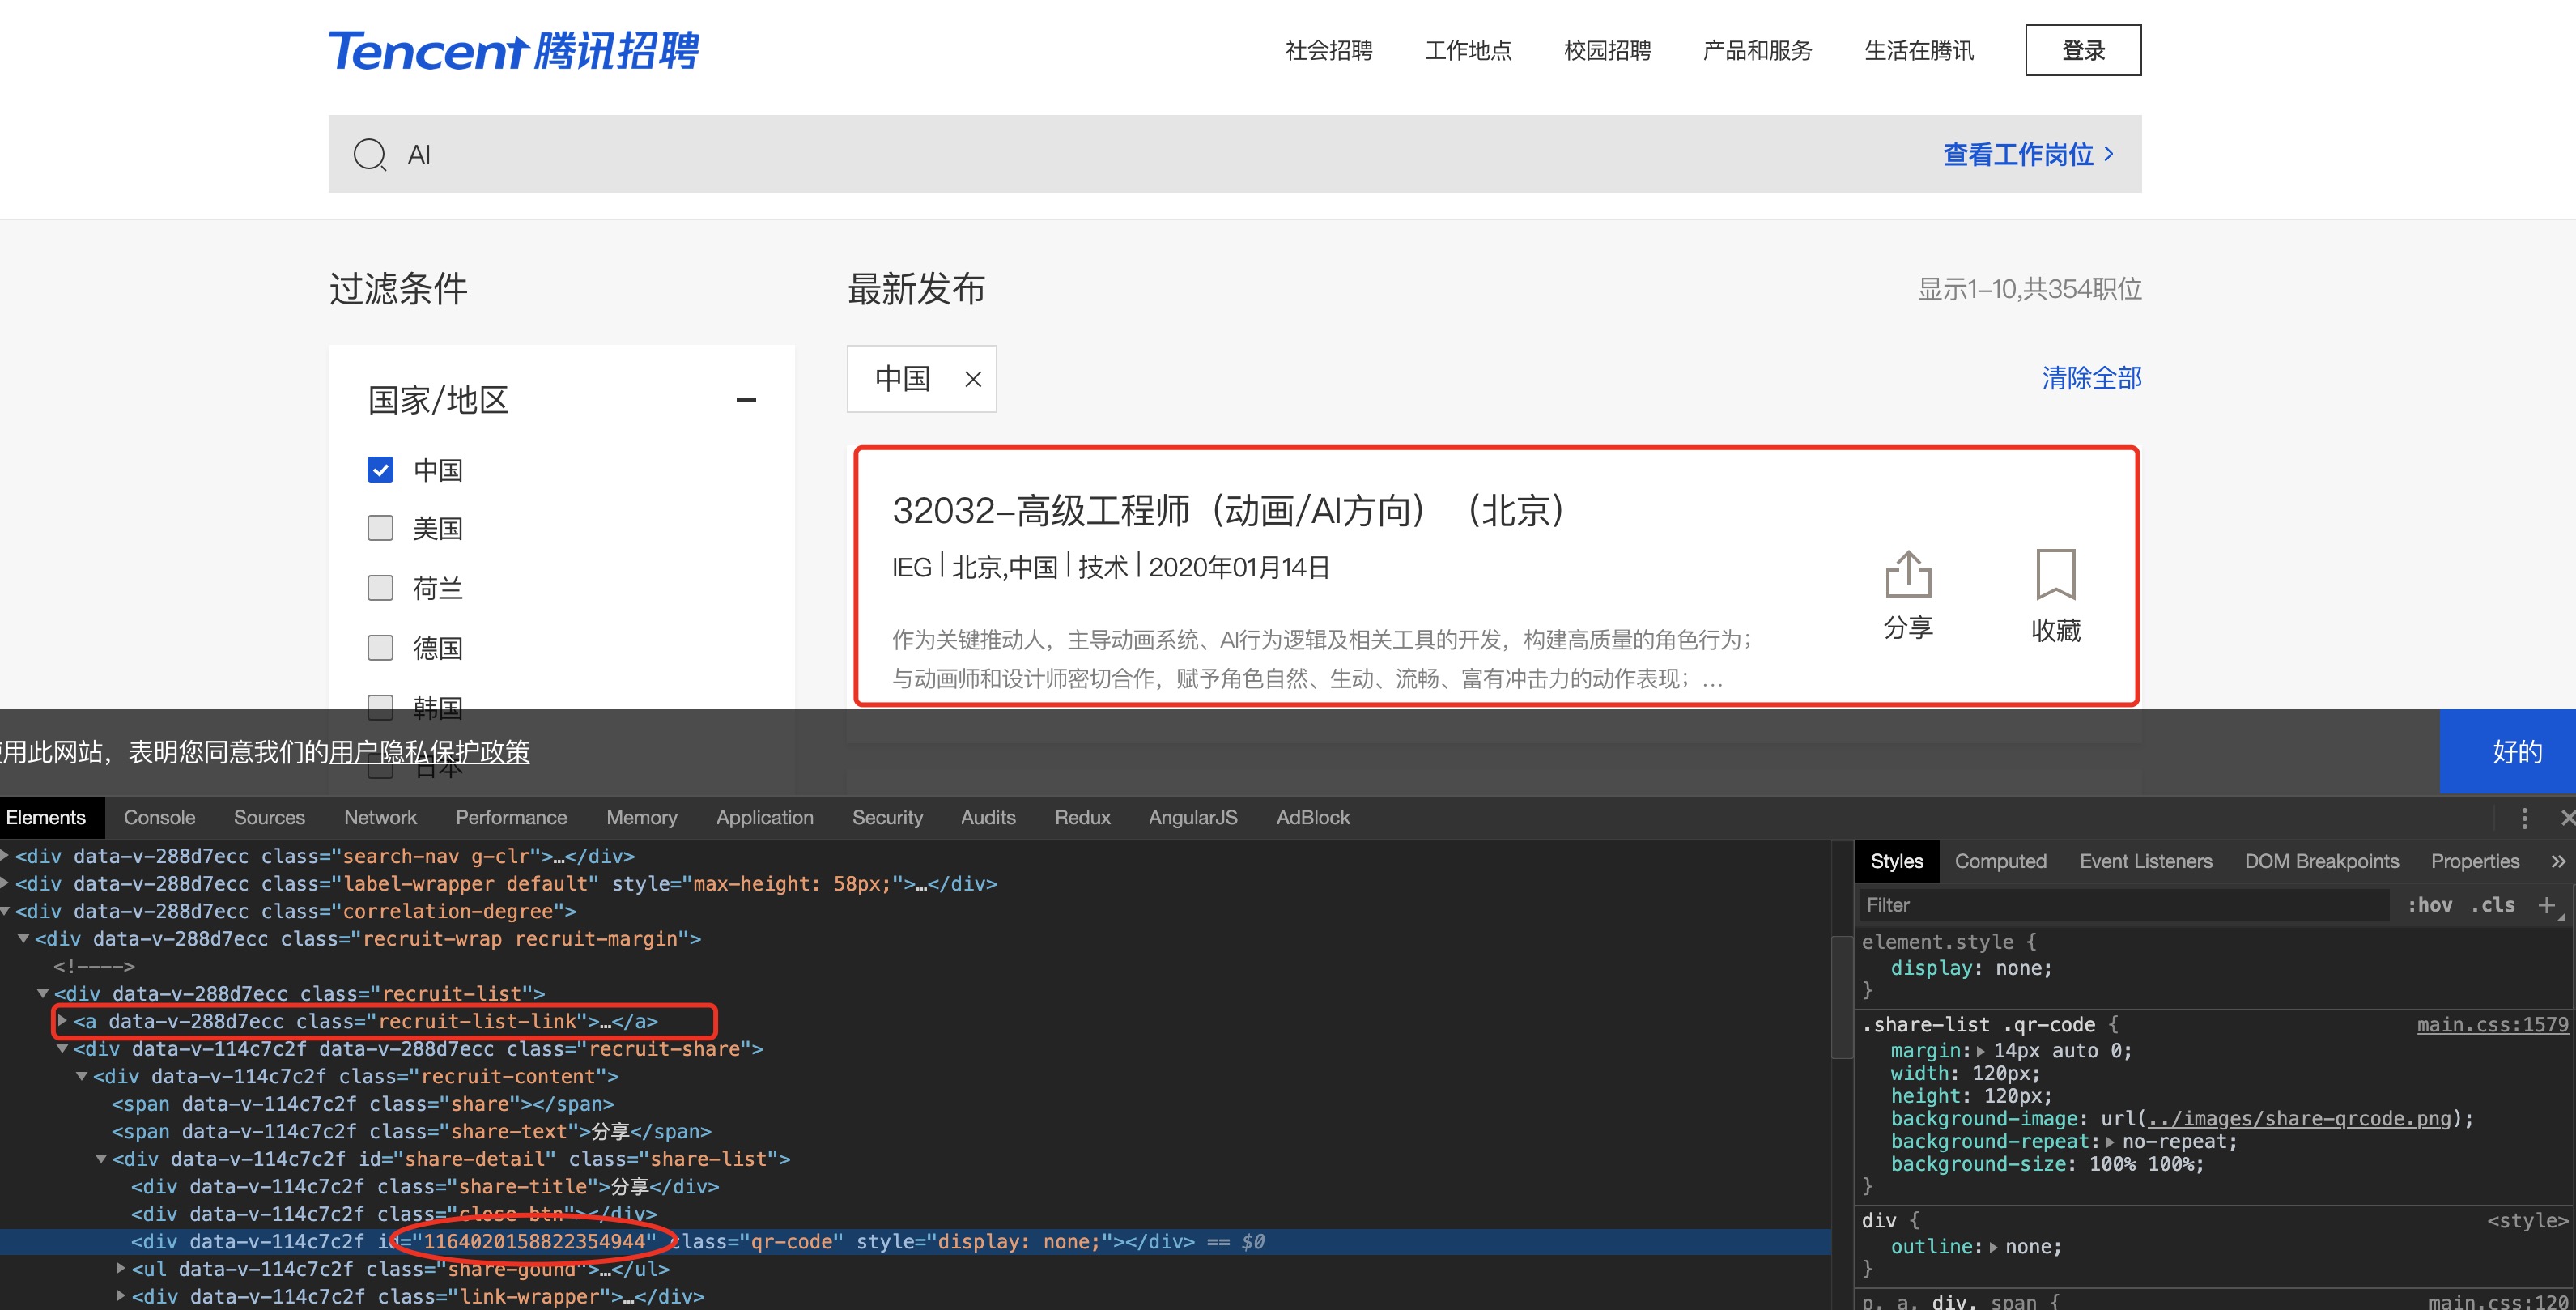
Task: Click the share icon on the job card
Action: pos(1907,574)
